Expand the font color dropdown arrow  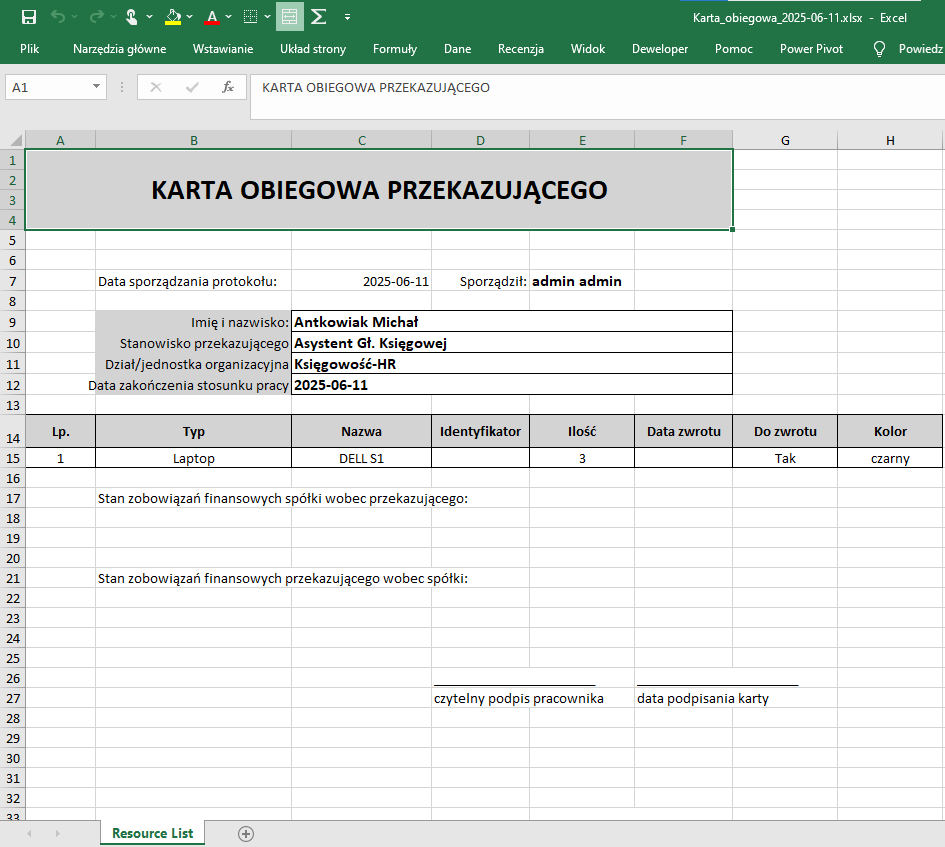click(228, 17)
